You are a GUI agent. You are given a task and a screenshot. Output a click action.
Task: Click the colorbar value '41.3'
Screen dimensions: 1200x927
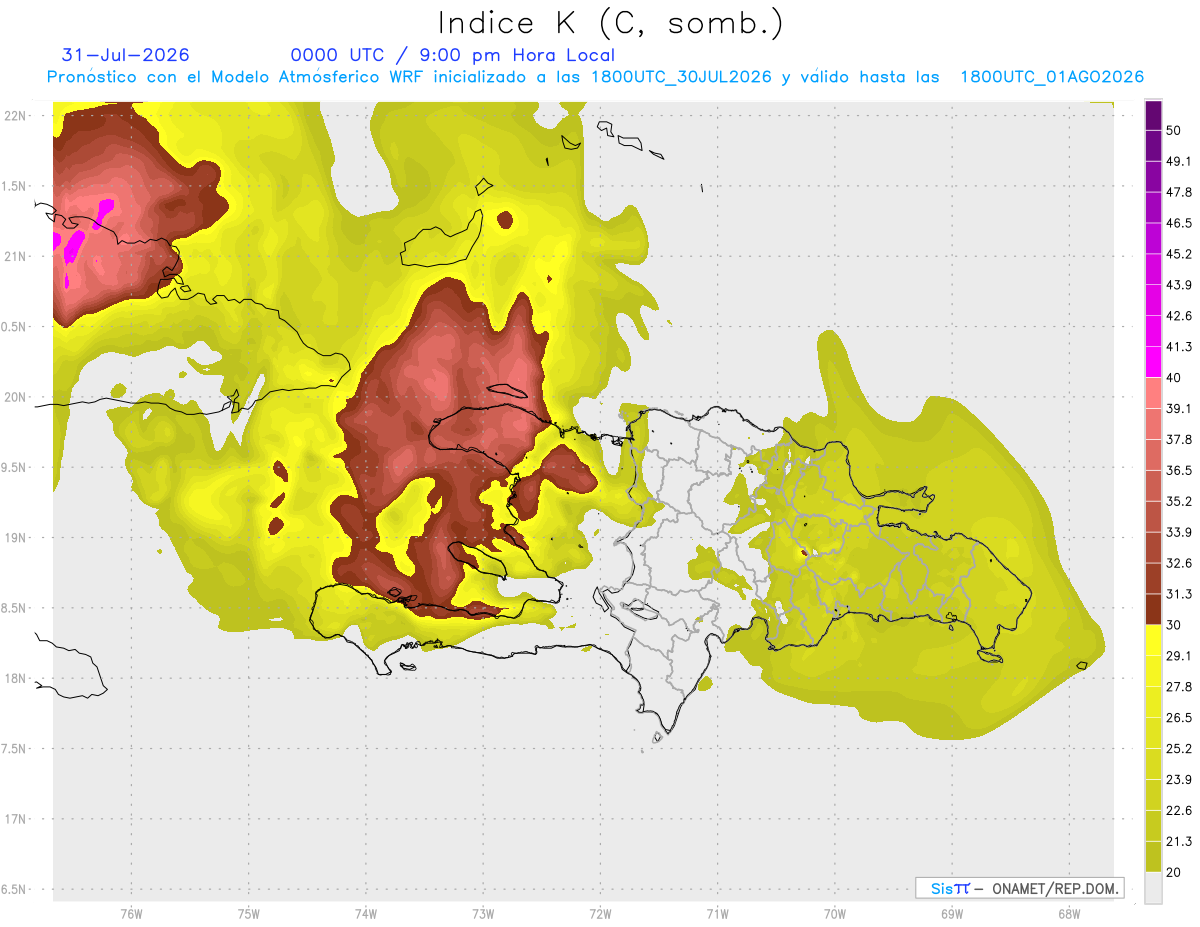point(1180,347)
